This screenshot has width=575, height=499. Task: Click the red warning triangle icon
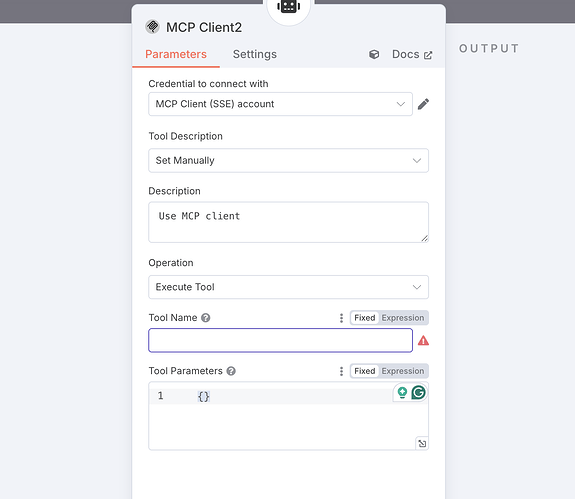point(423,341)
